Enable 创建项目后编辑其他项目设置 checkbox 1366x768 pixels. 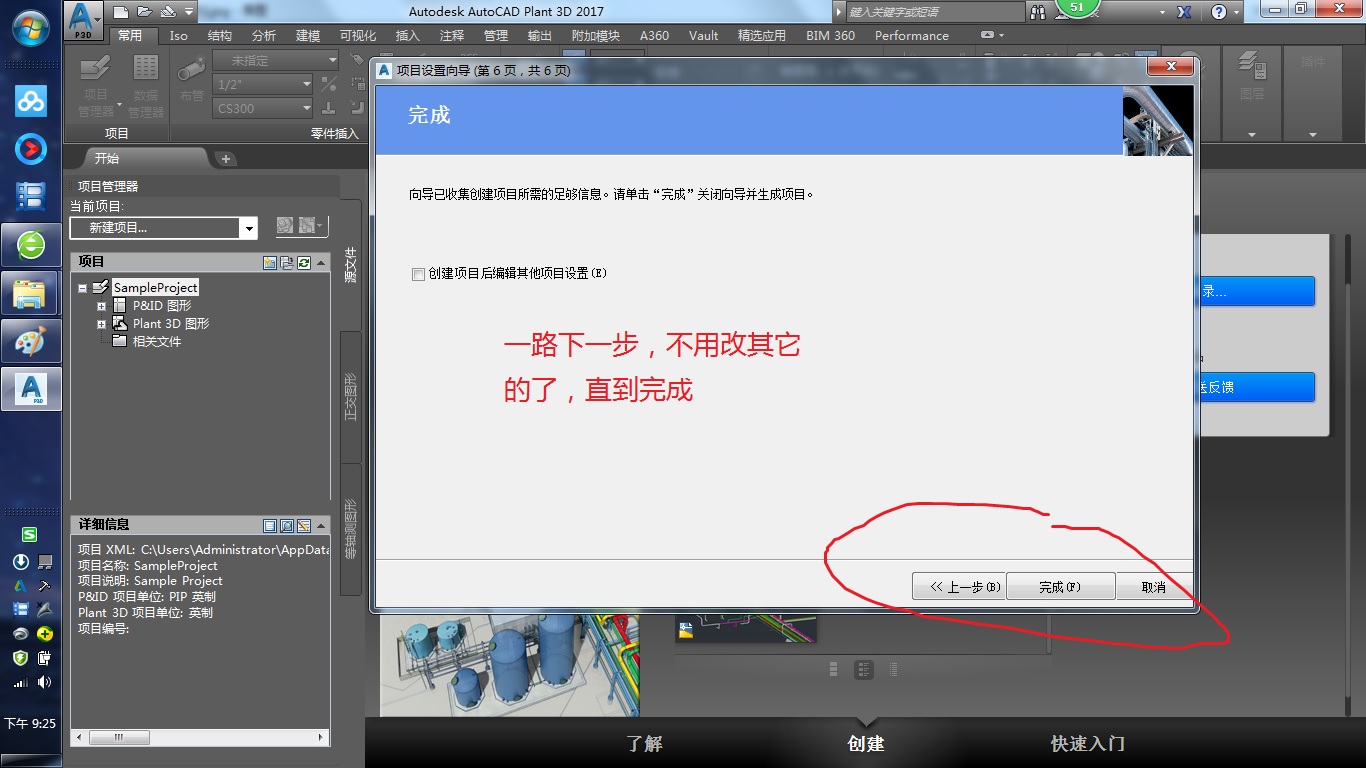pyautogui.click(x=418, y=274)
